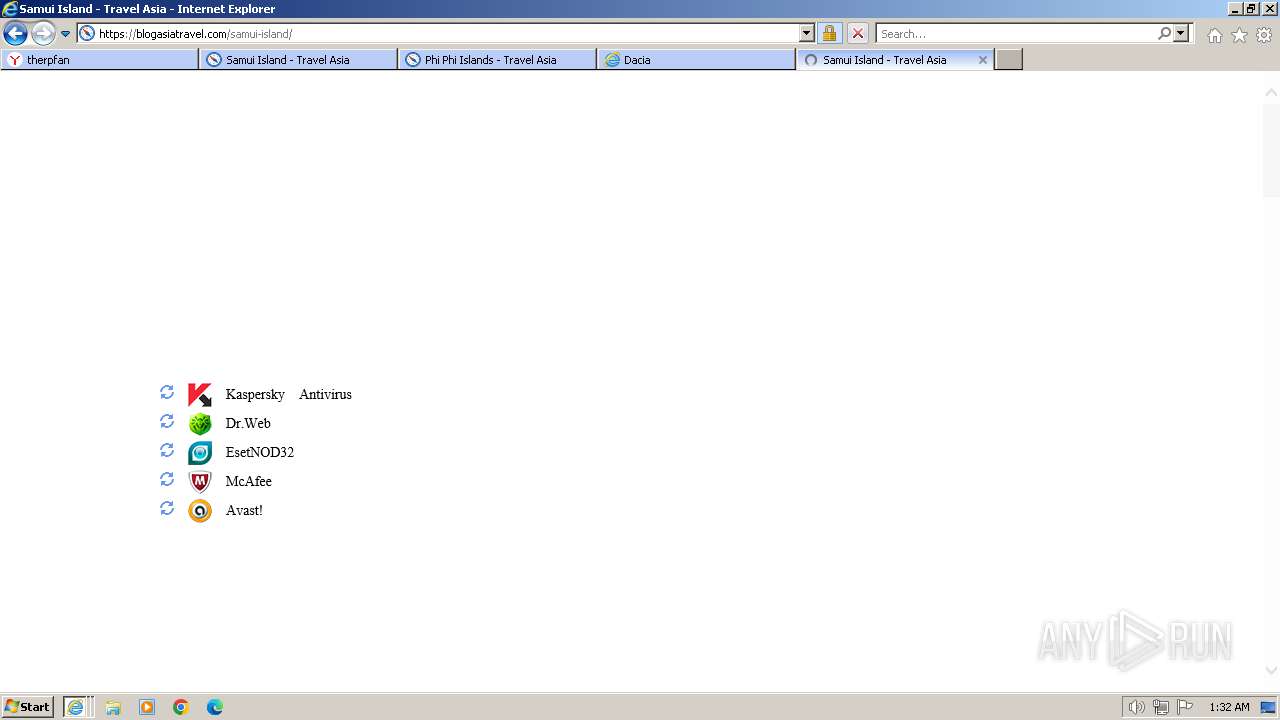Switch to the first Samui Island tab
Image resolution: width=1280 pixels, height=720 pixels.
[298, 60]
